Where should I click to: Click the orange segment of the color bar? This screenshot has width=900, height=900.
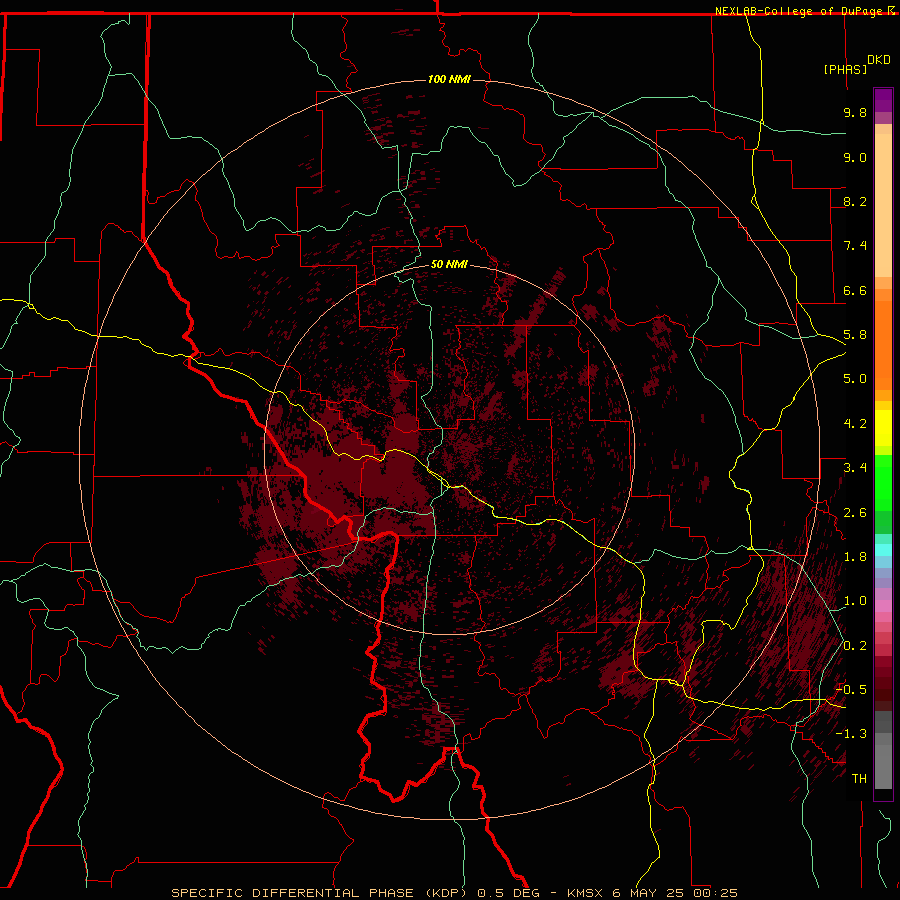[x=883, y=345]
